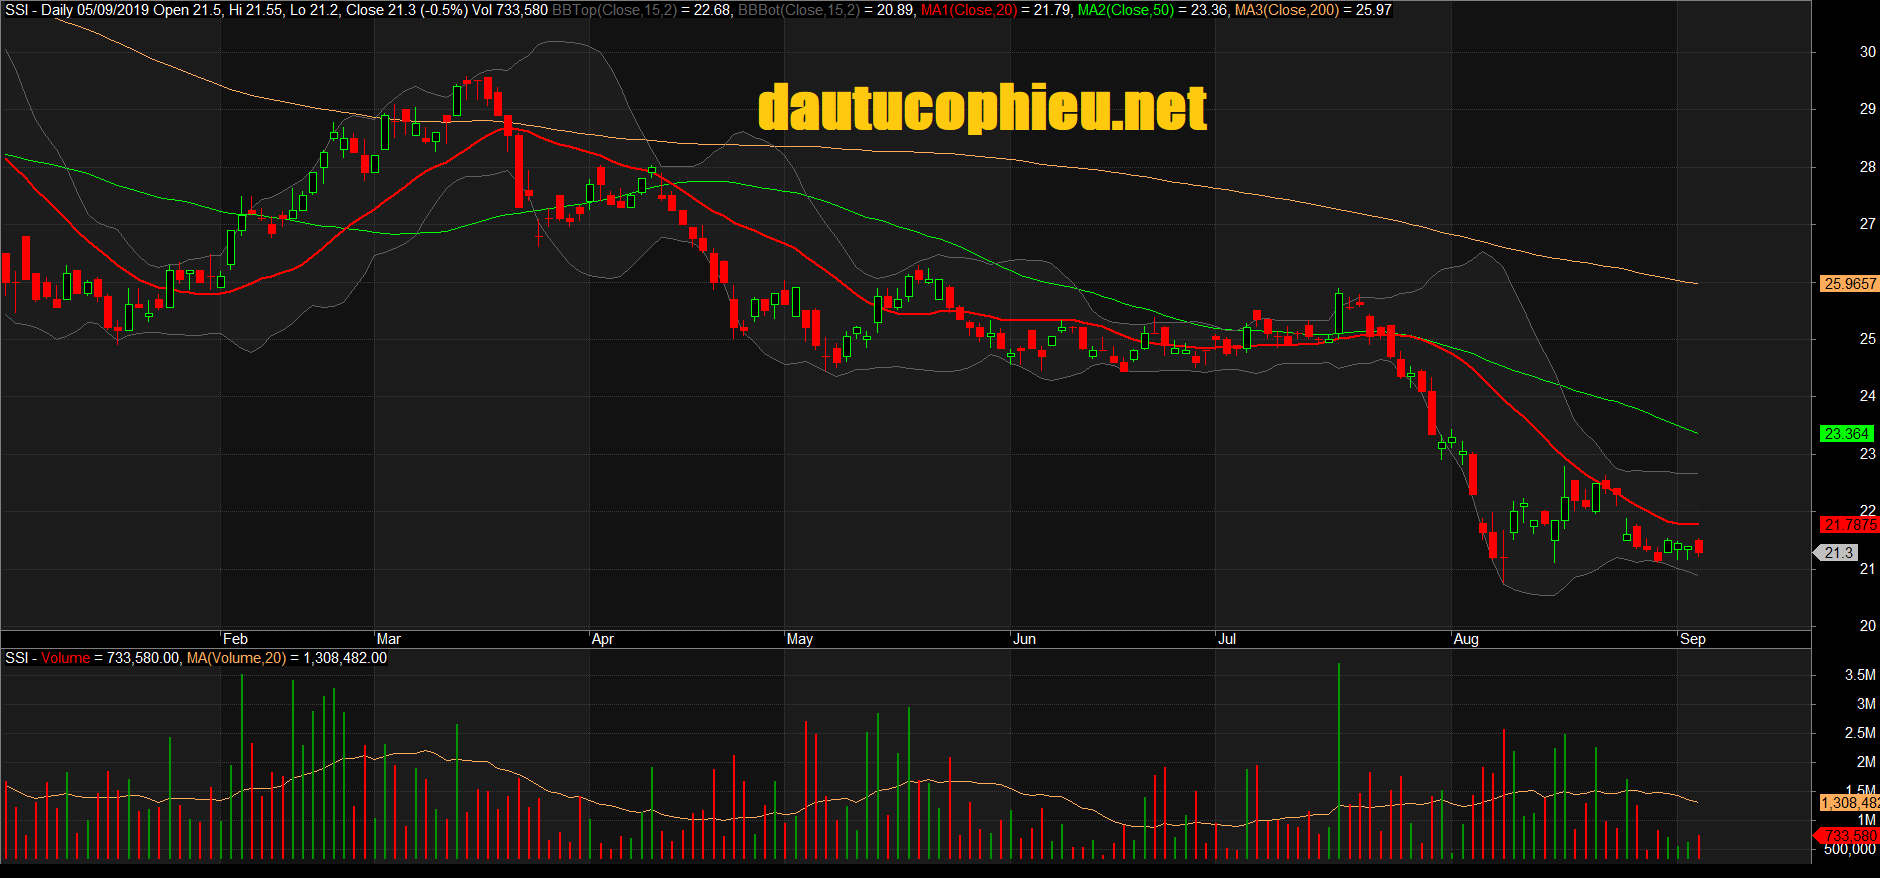Click the green 23.364 price tag
This screenshot has width=1880, height=878.
(x=1846, y=434)
